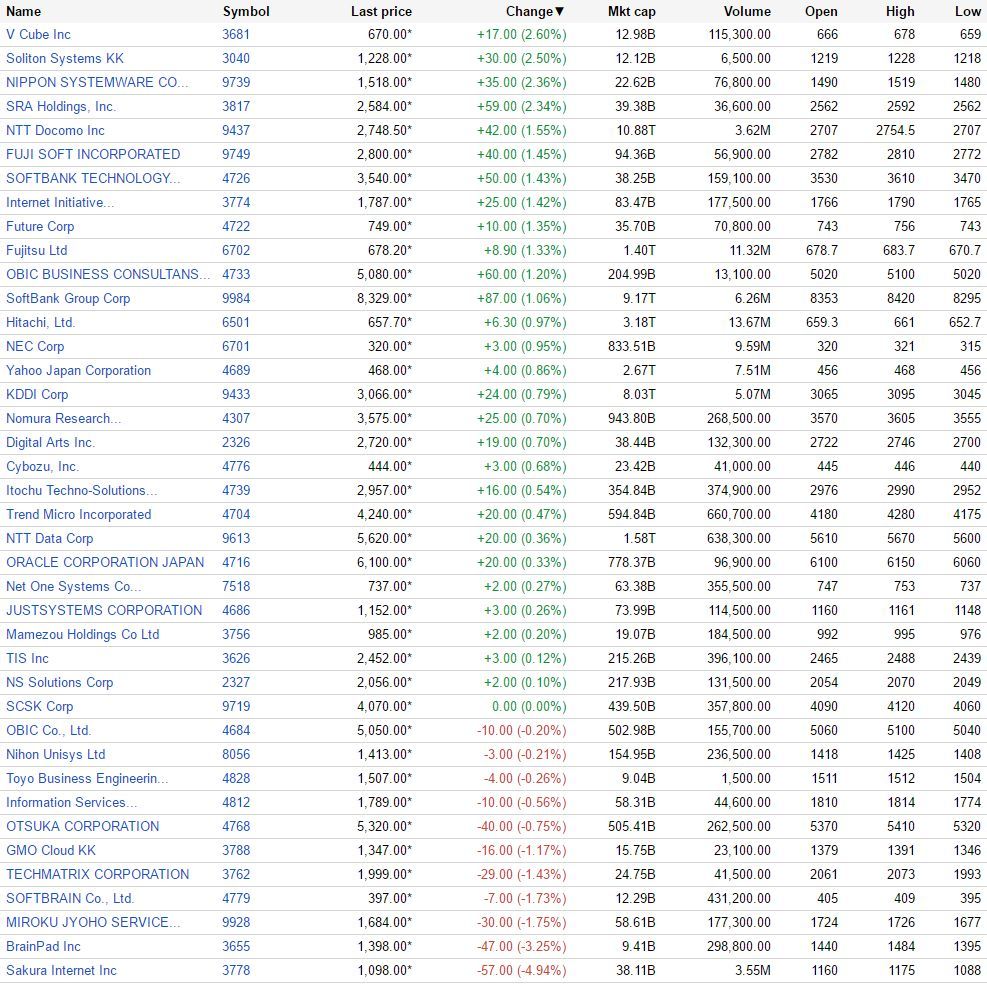Open Cybozu, Inc. link
987x984 pixels.
pyautogui.click(x=42, y=467)
